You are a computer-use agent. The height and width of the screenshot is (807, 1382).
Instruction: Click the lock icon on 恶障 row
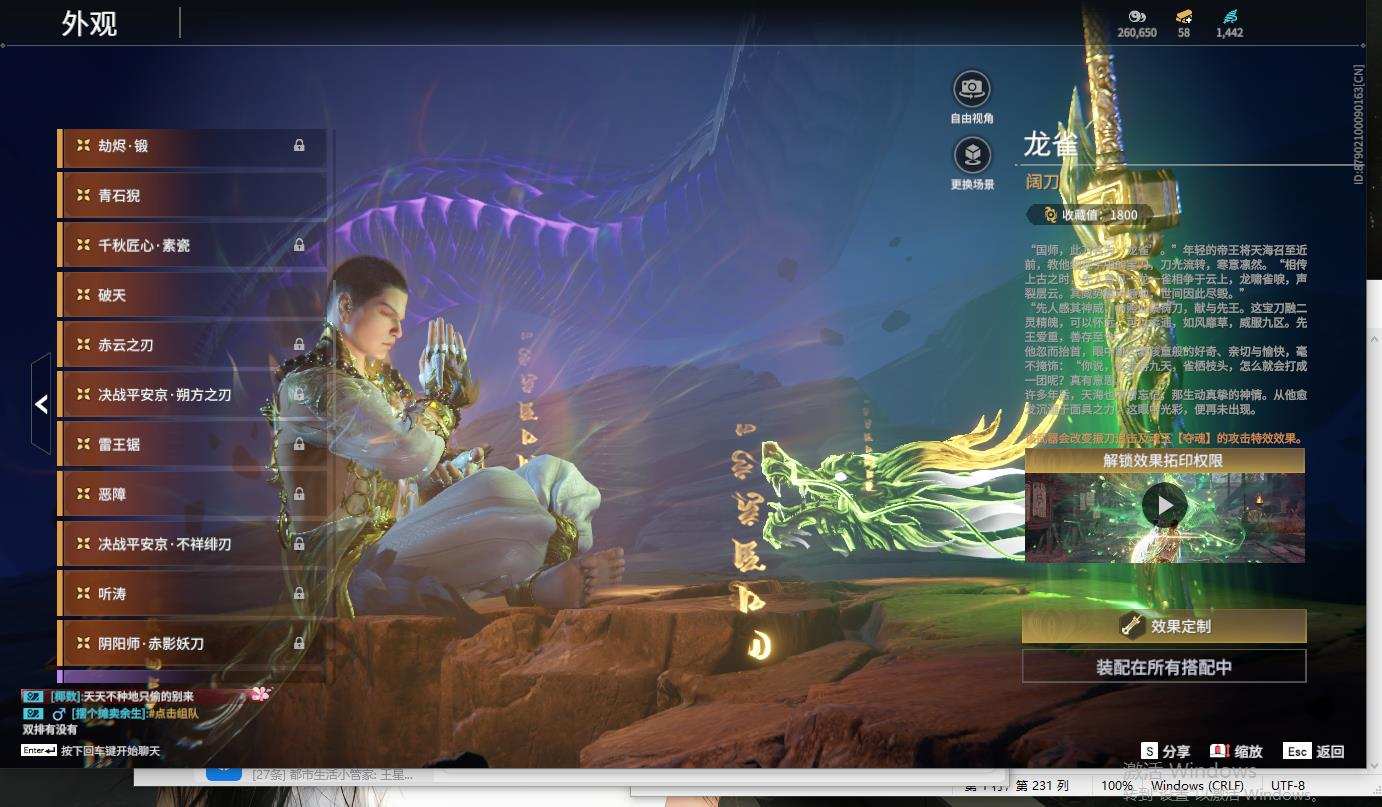[x=299, y=494]
